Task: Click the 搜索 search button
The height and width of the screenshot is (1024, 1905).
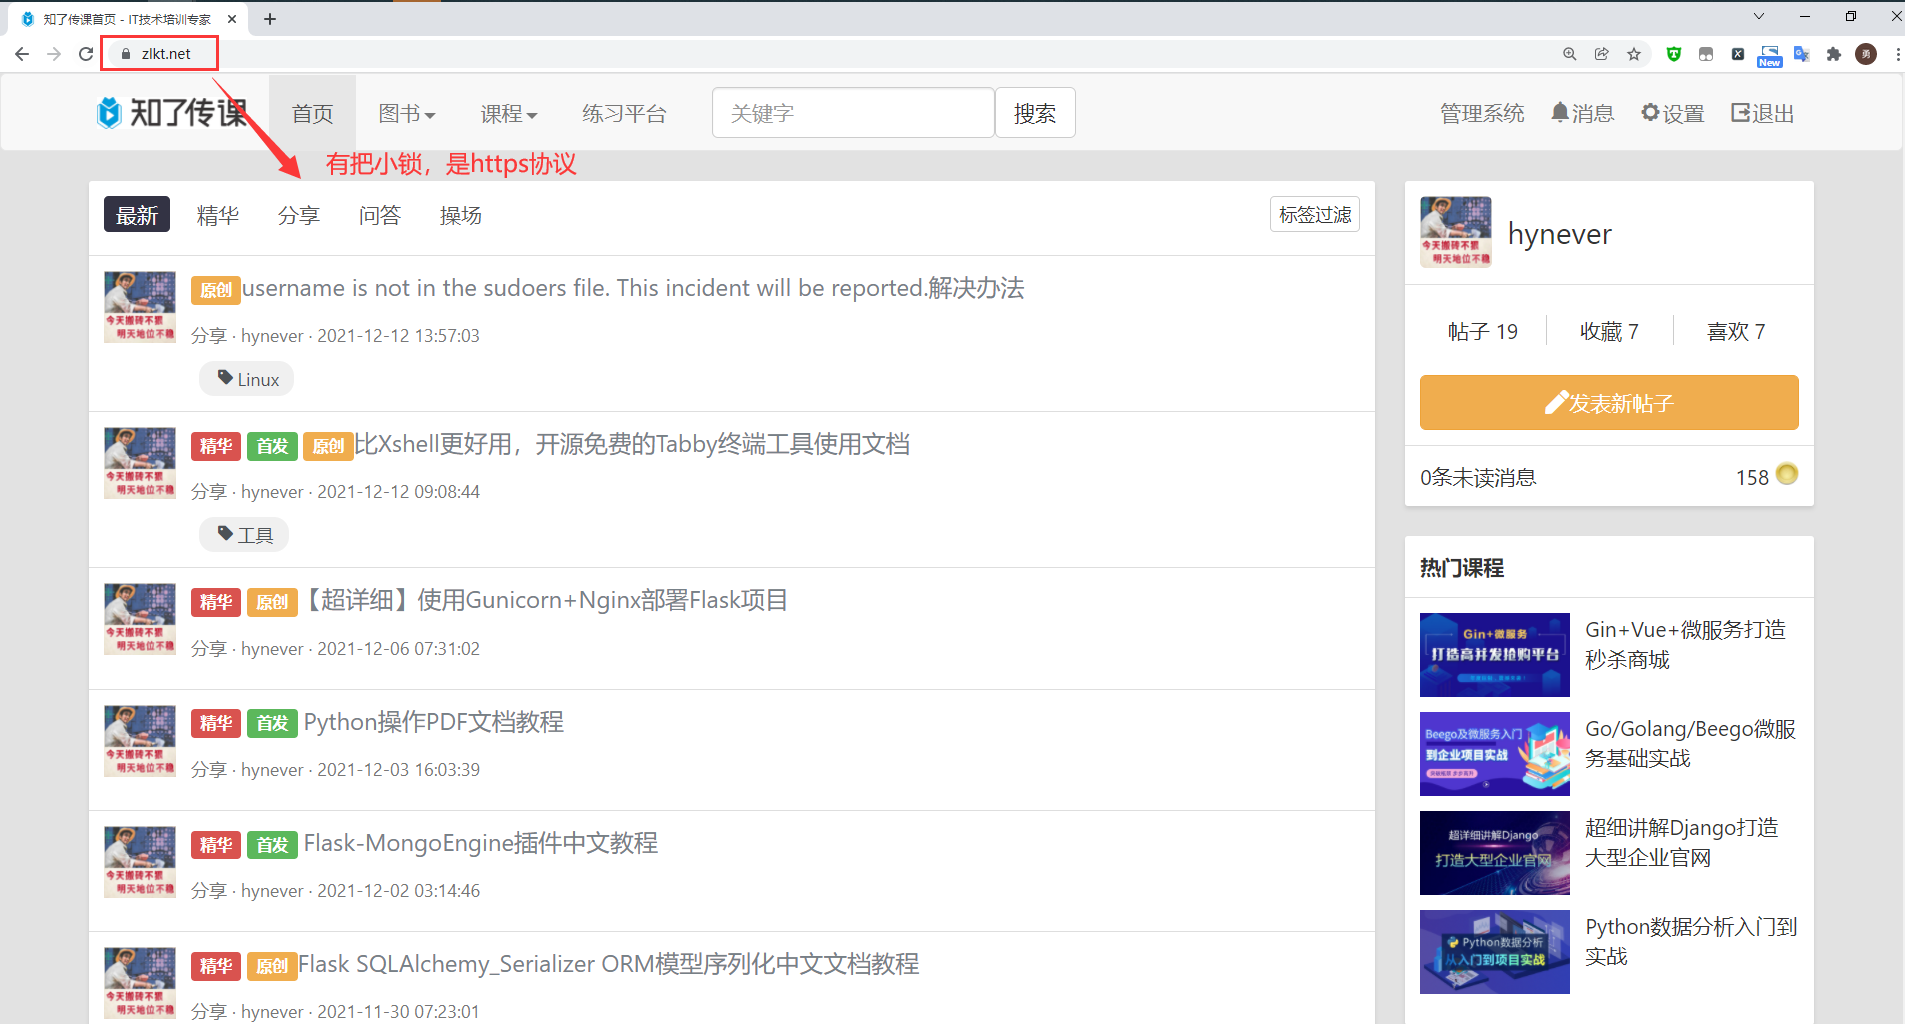Action: (1034, 113)
